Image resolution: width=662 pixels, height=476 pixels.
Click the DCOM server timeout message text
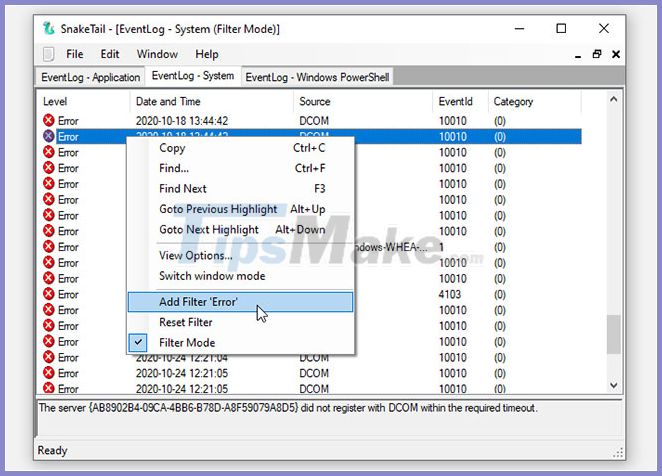[288, 408]
